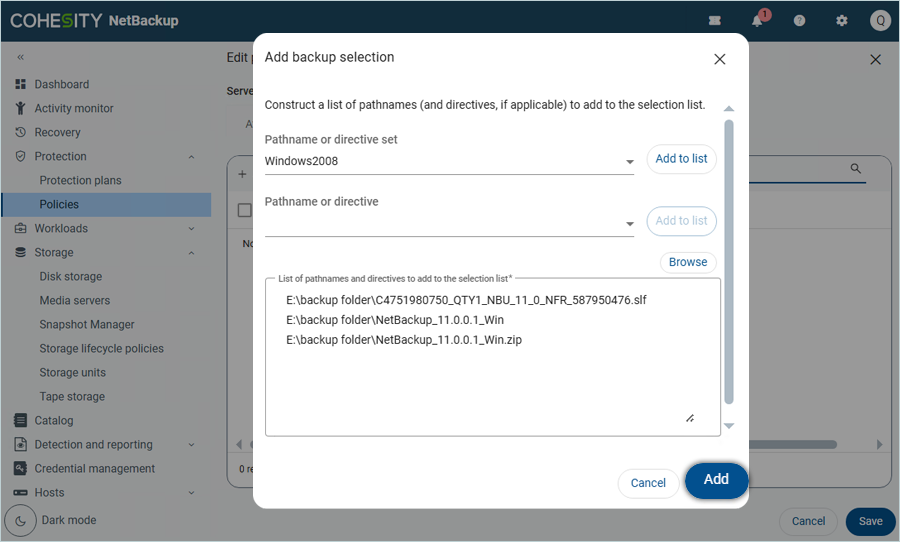The width and height of the screenshot is (900, 542).
Task: Click the Dashboard icon in the sidebar
Action: click(21, 84)
